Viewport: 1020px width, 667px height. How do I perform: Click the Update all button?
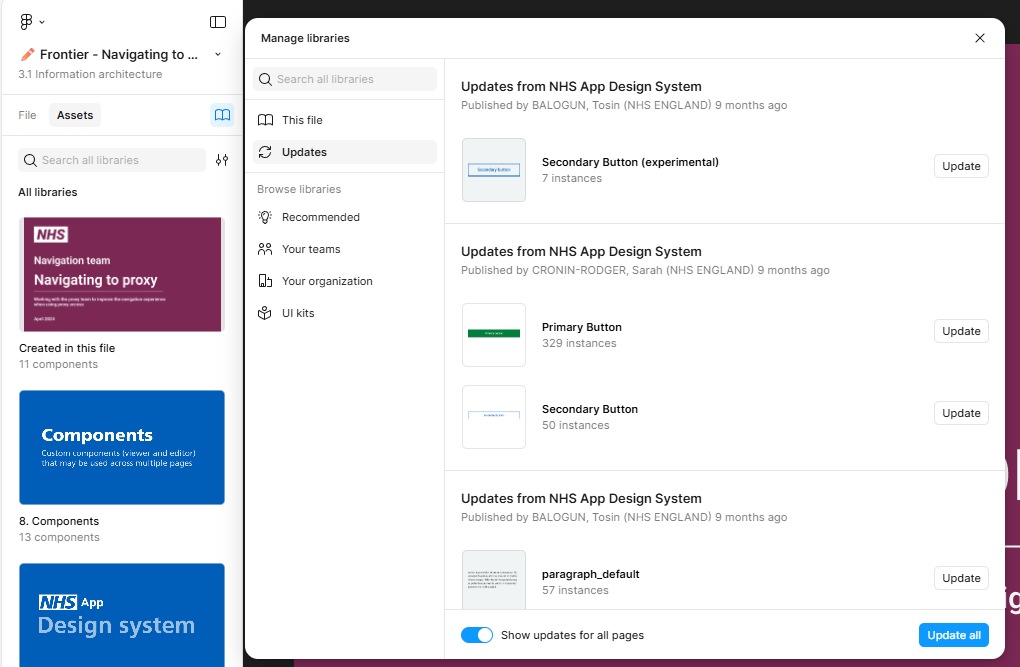(x=953, y=634)
